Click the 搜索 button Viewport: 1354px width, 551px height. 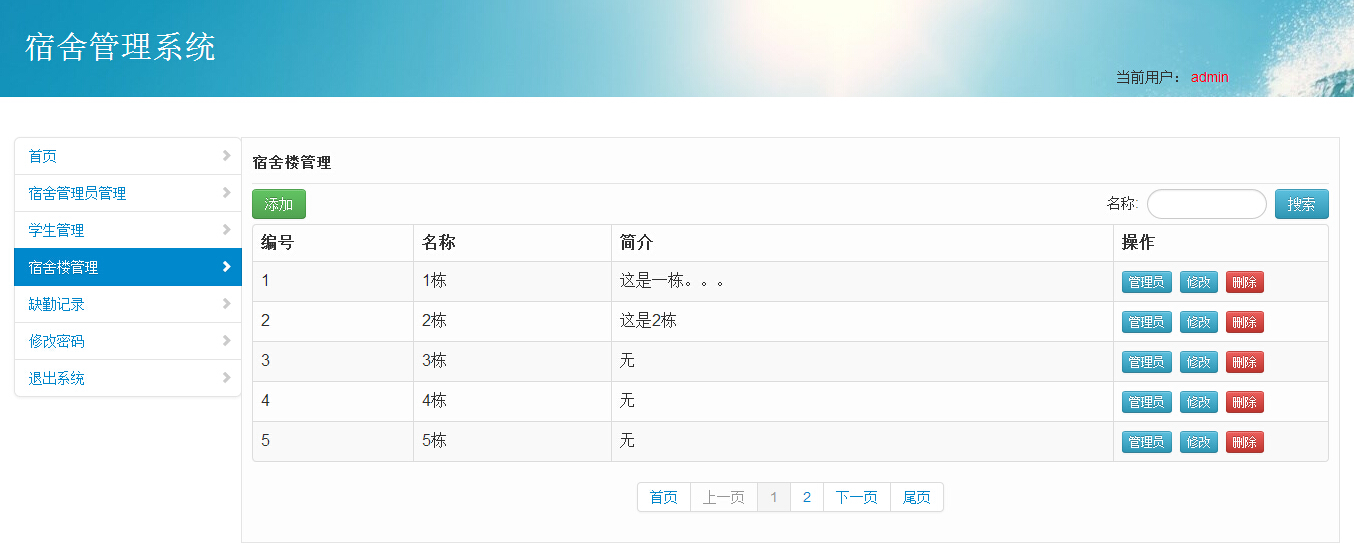pyautogui.click(x=1301, y=204)
